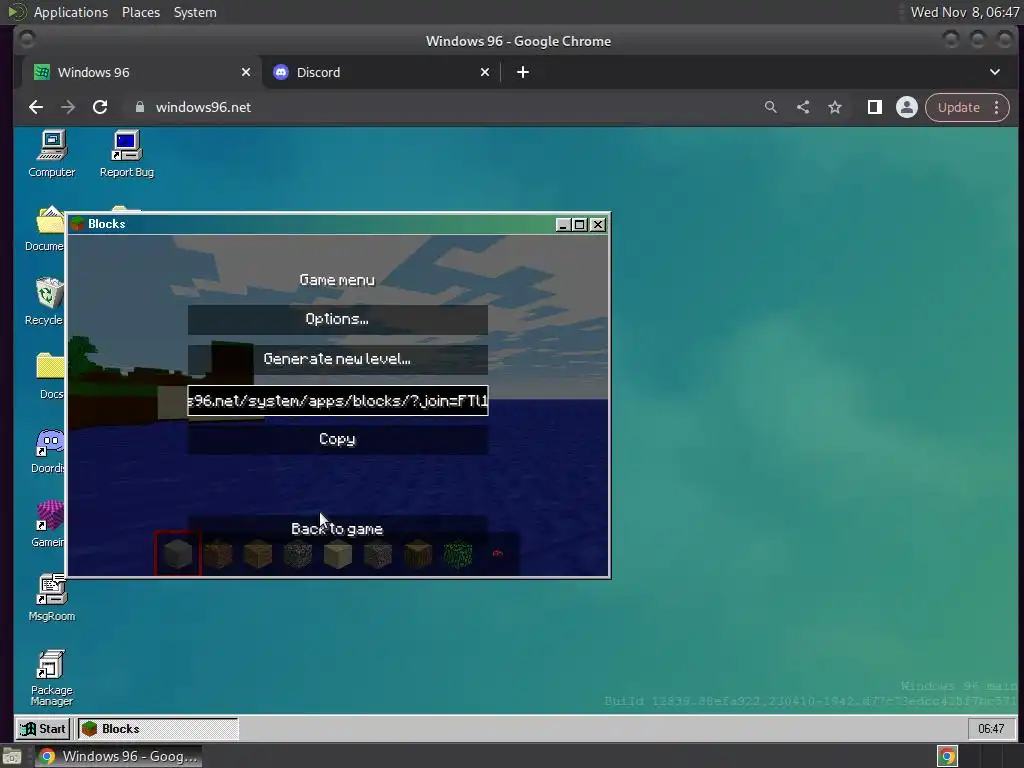Click the top panel date and time
Viewport: 1024px width, 768px height.
(965, 12)
